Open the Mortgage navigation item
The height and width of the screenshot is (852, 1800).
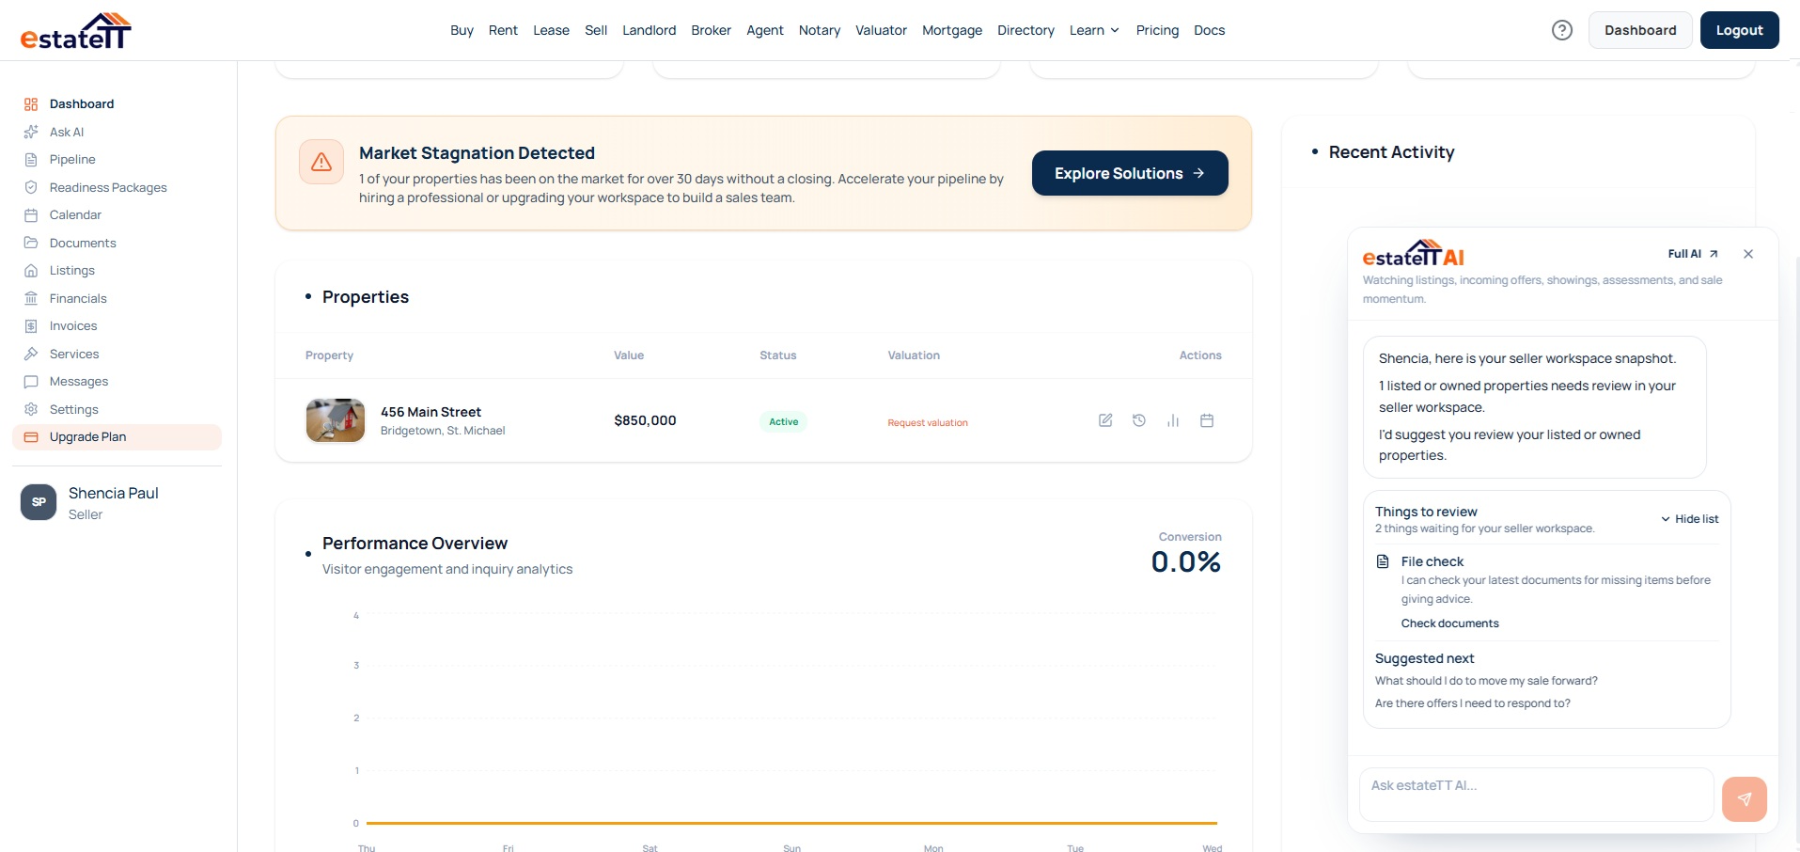coord(952,30)
